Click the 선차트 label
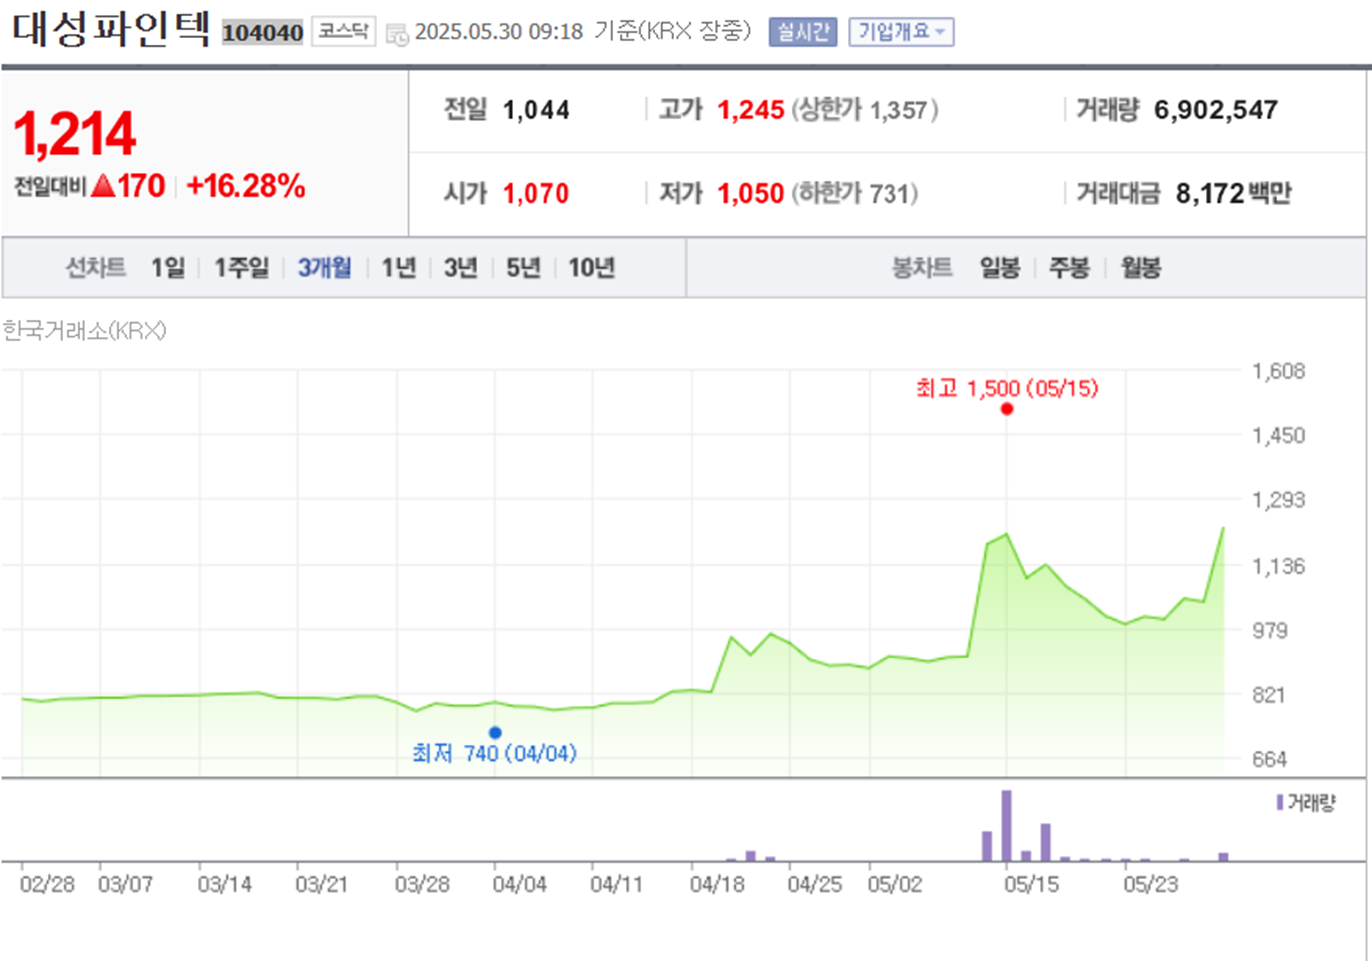 (96, 268)
